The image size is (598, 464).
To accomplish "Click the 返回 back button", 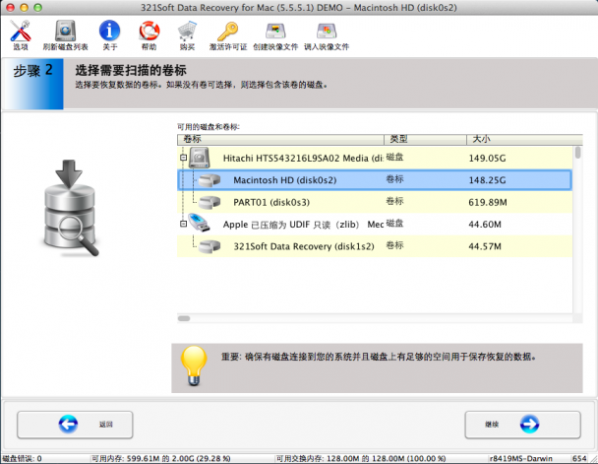I will [75, 424].
